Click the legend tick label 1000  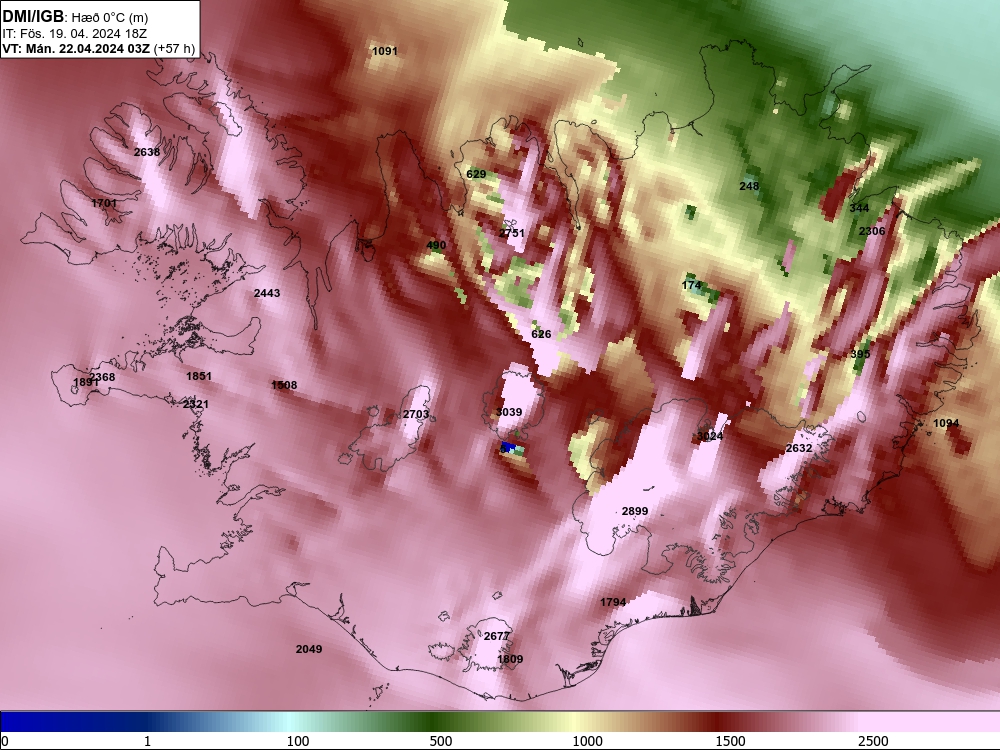coord(587,741)
